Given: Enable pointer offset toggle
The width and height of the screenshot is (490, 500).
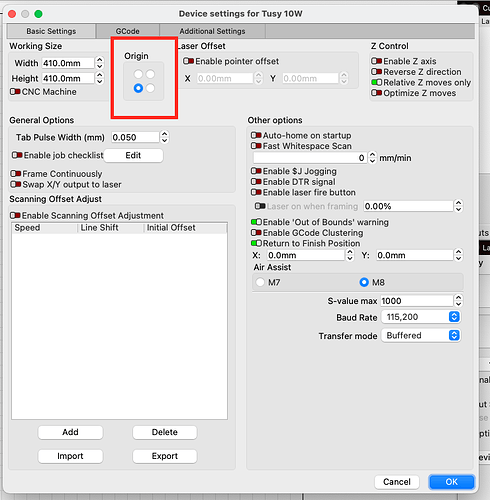Looking at the screenshot, I should (188, 61).
